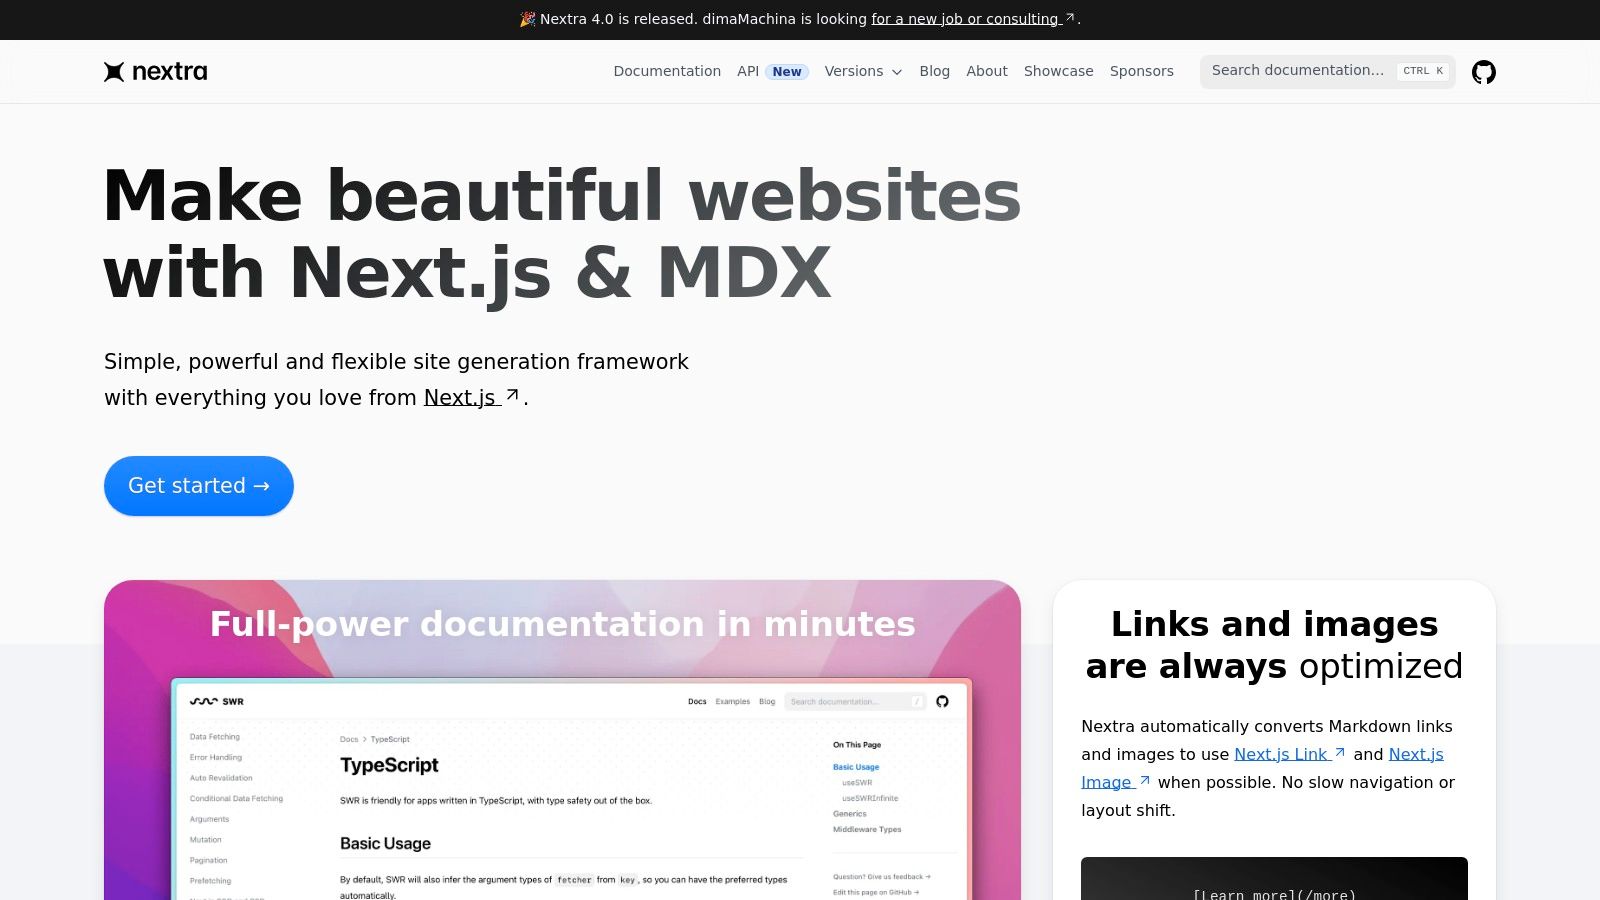This screenshot has height=900, width=1600.
Task: Expand the Versions dropdown
Action: [x=864, y=71]
